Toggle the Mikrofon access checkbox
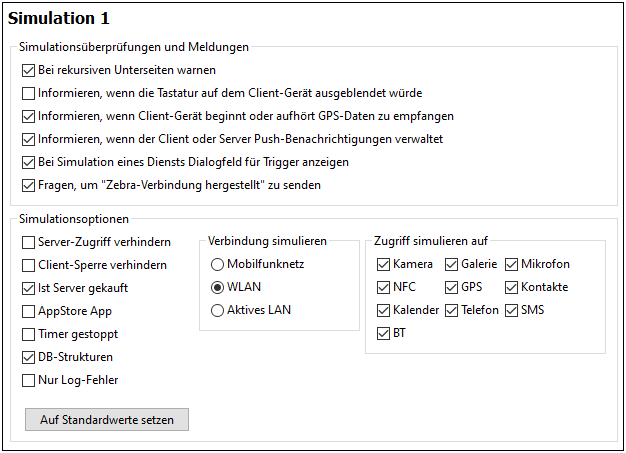This screenshot has width=626, height=453. click(x=512, y=265)
